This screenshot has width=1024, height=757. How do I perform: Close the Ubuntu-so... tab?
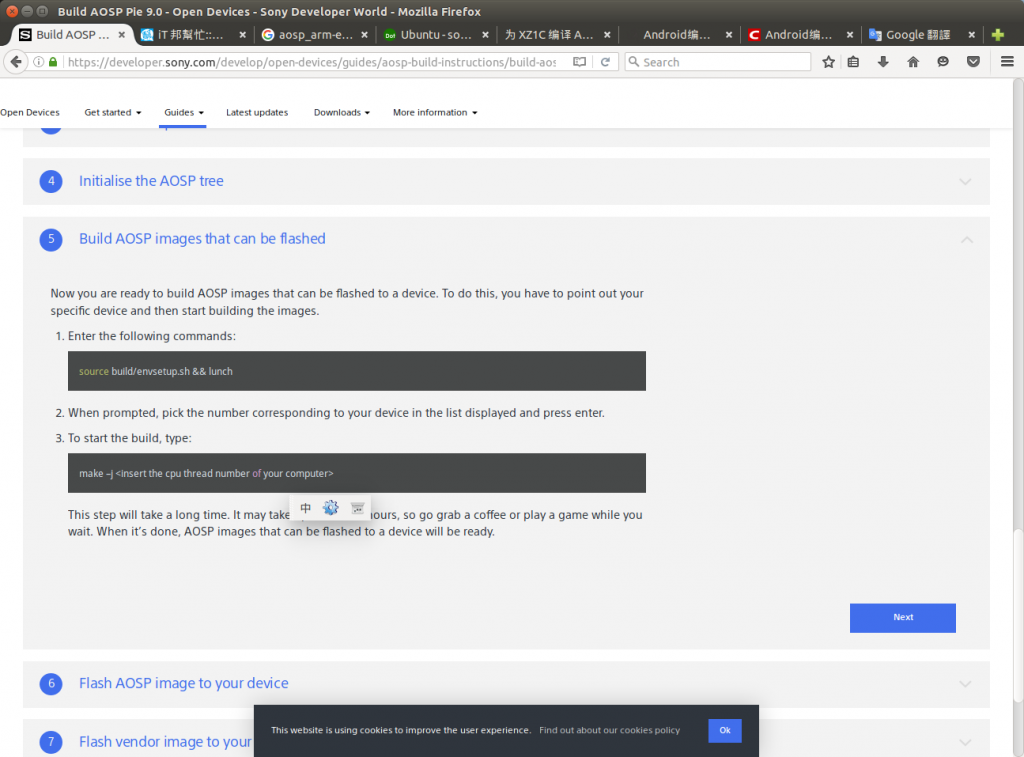[x=485, y=35]
